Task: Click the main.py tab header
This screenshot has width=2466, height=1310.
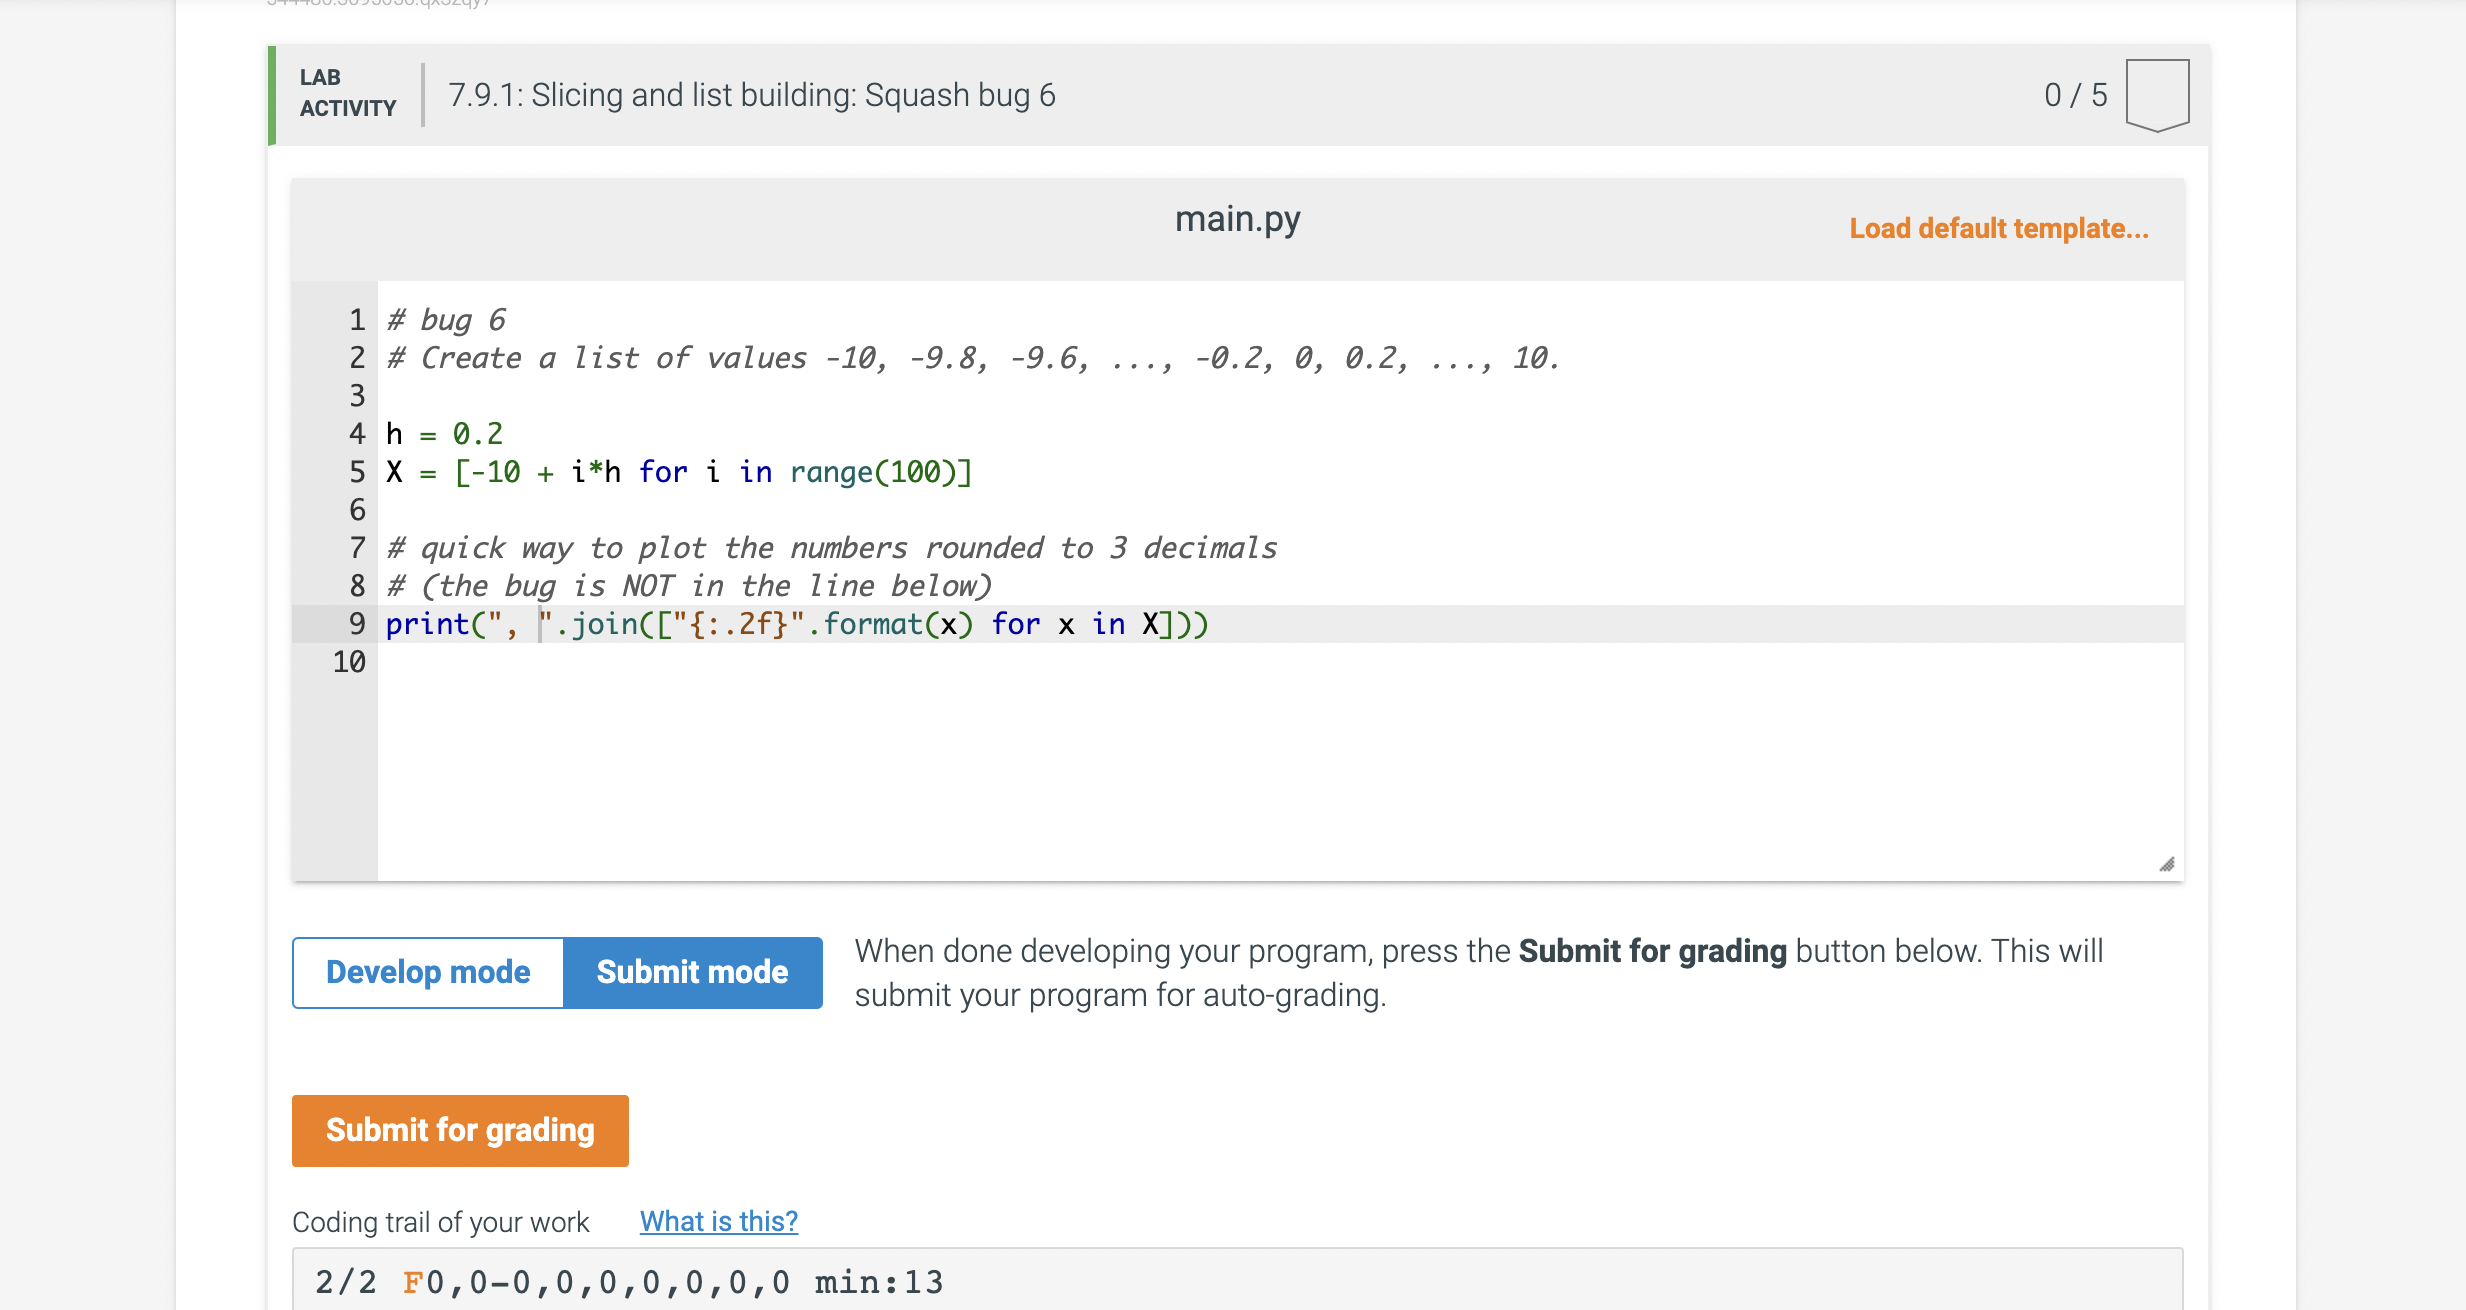Action: pyautogui.click(x=1238, y=218)
